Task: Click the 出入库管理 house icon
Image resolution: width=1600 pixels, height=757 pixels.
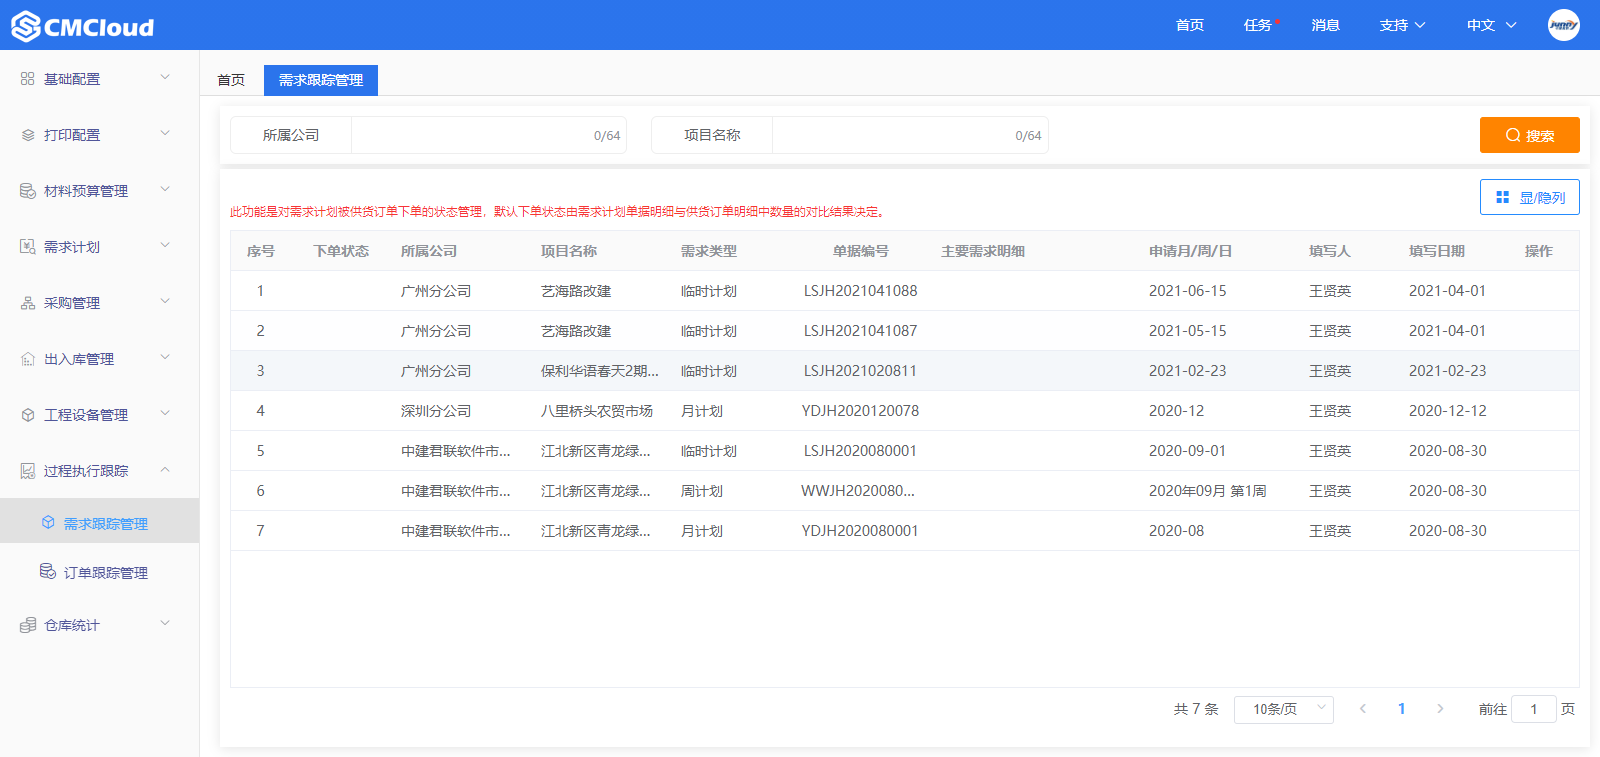Action: click(x=28, y=358)
